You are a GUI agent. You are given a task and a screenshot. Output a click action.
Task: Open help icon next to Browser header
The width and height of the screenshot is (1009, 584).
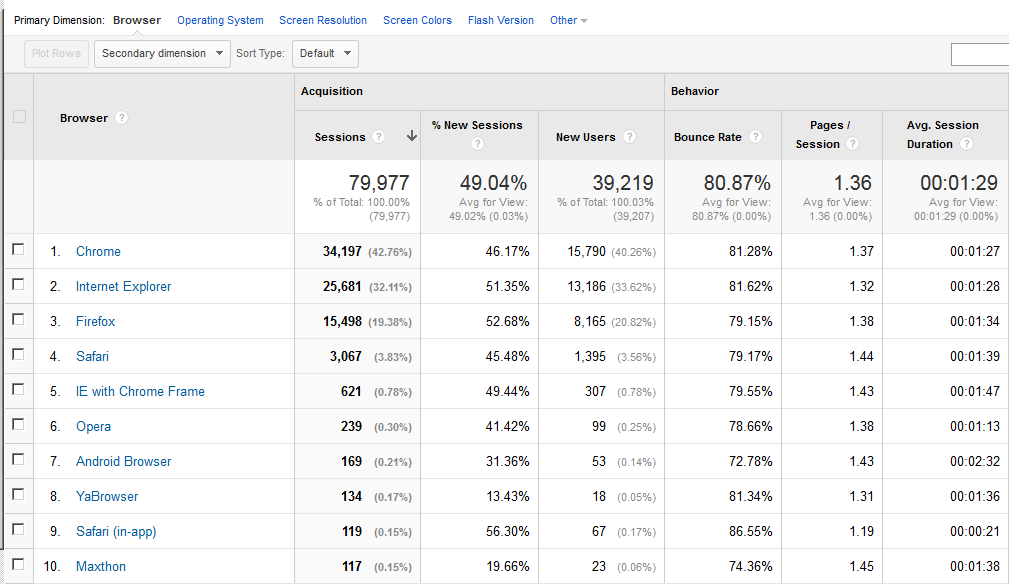[121, 118]
